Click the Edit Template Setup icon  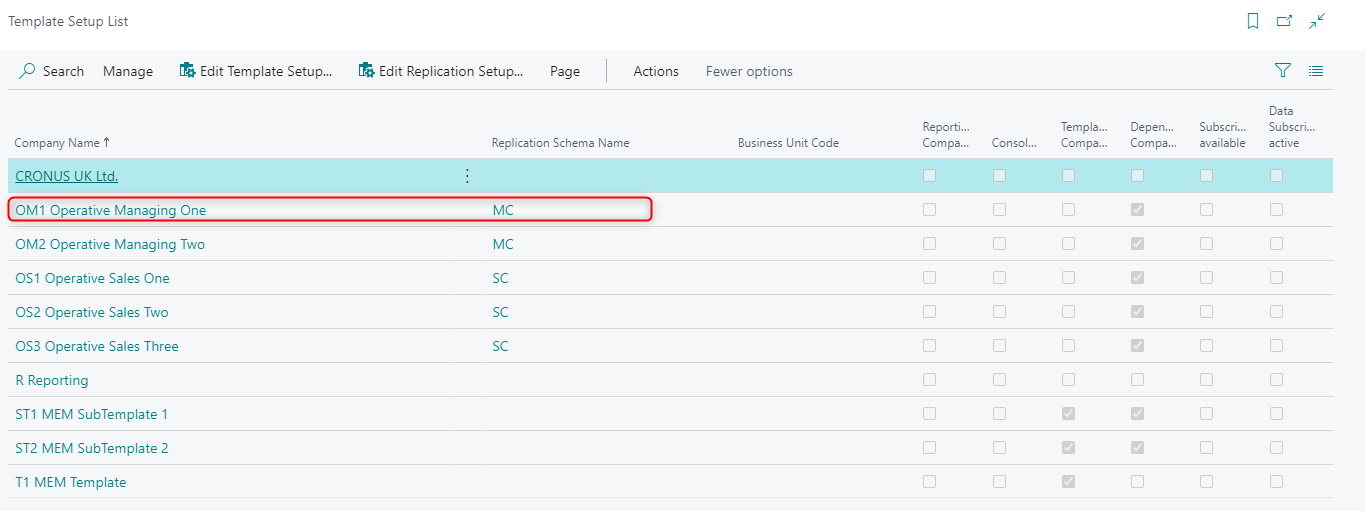coord(187,70)
